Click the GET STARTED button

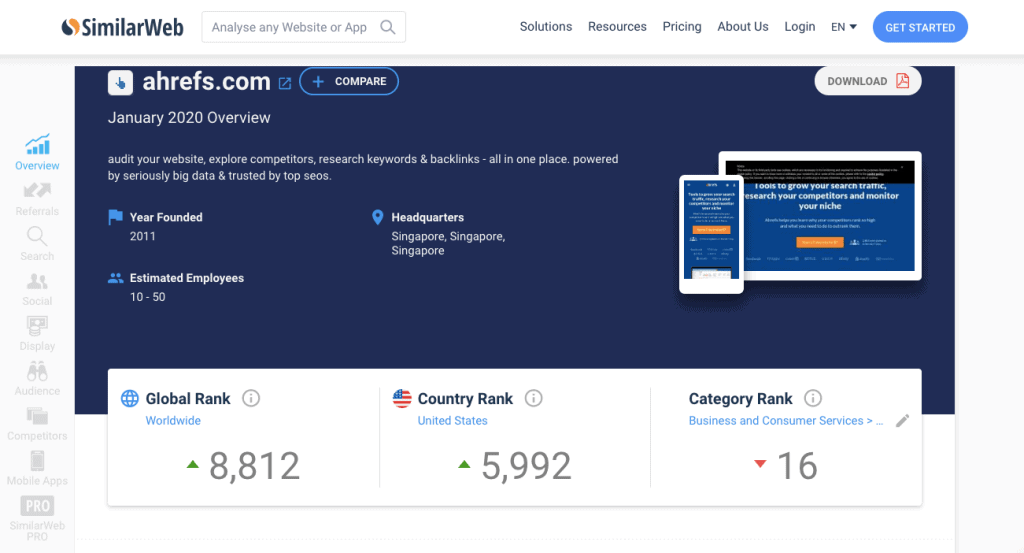920,27
